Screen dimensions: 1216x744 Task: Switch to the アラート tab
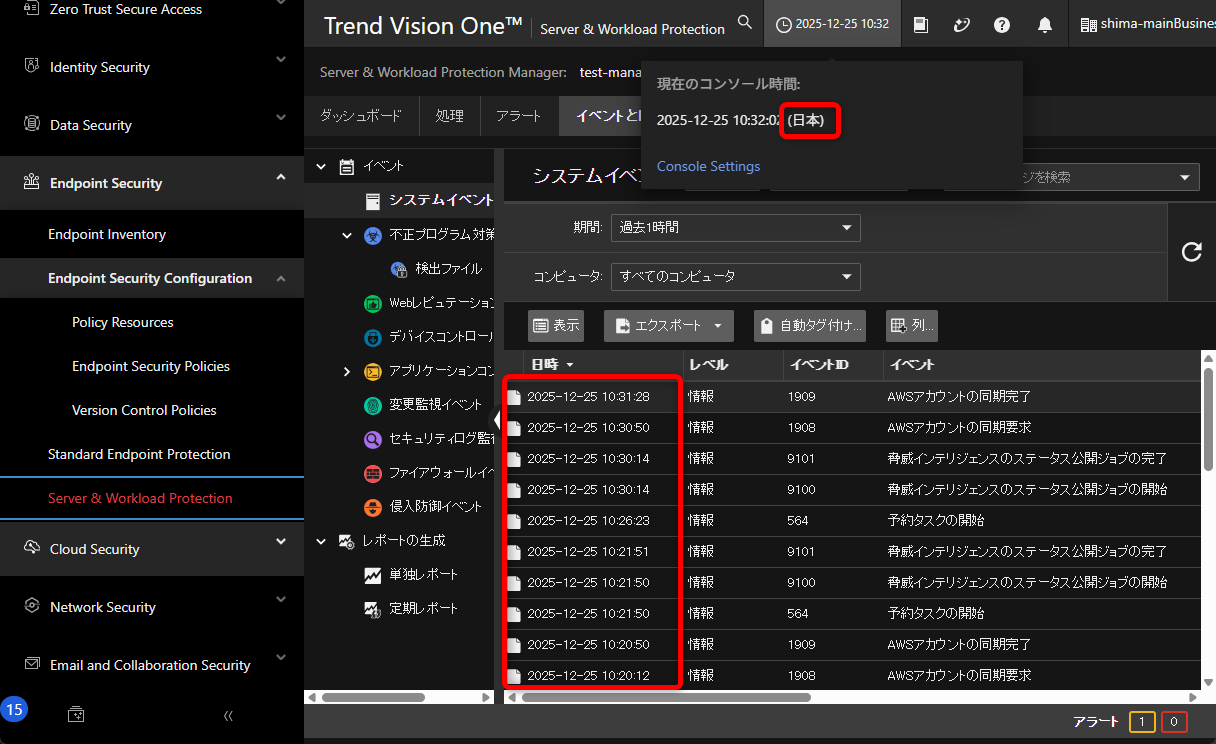pos(518,116)
